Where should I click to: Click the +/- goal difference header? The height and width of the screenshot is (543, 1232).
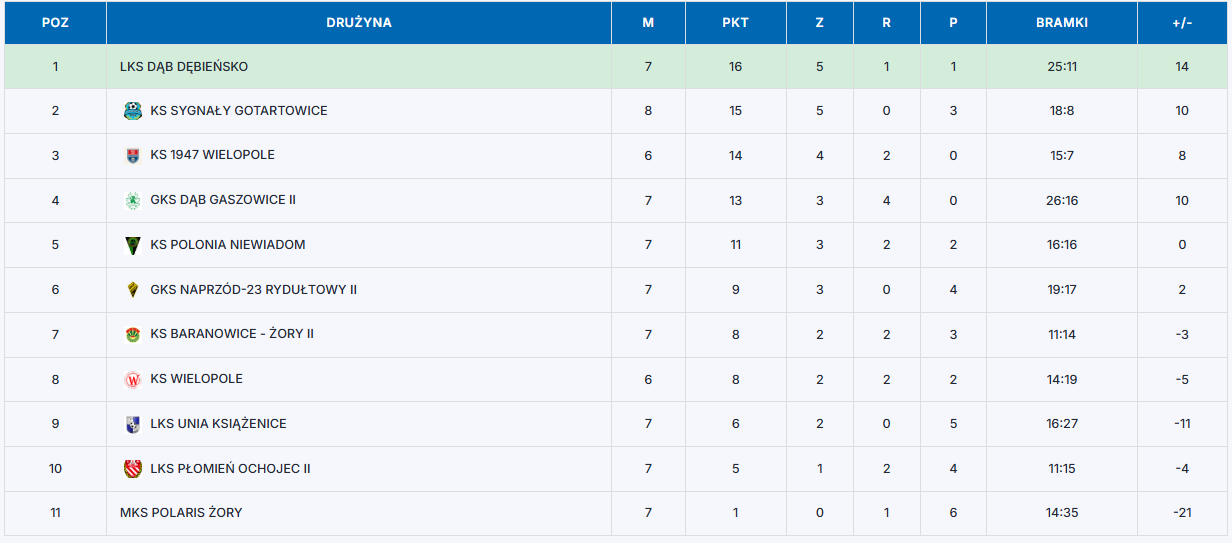tap(1182, 22)
